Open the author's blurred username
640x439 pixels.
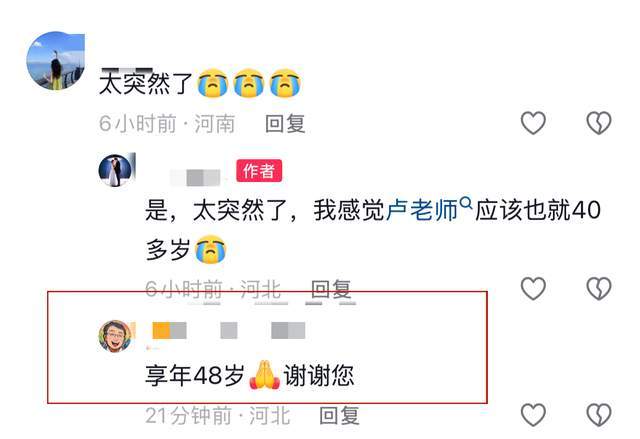(x=195, y=177)
